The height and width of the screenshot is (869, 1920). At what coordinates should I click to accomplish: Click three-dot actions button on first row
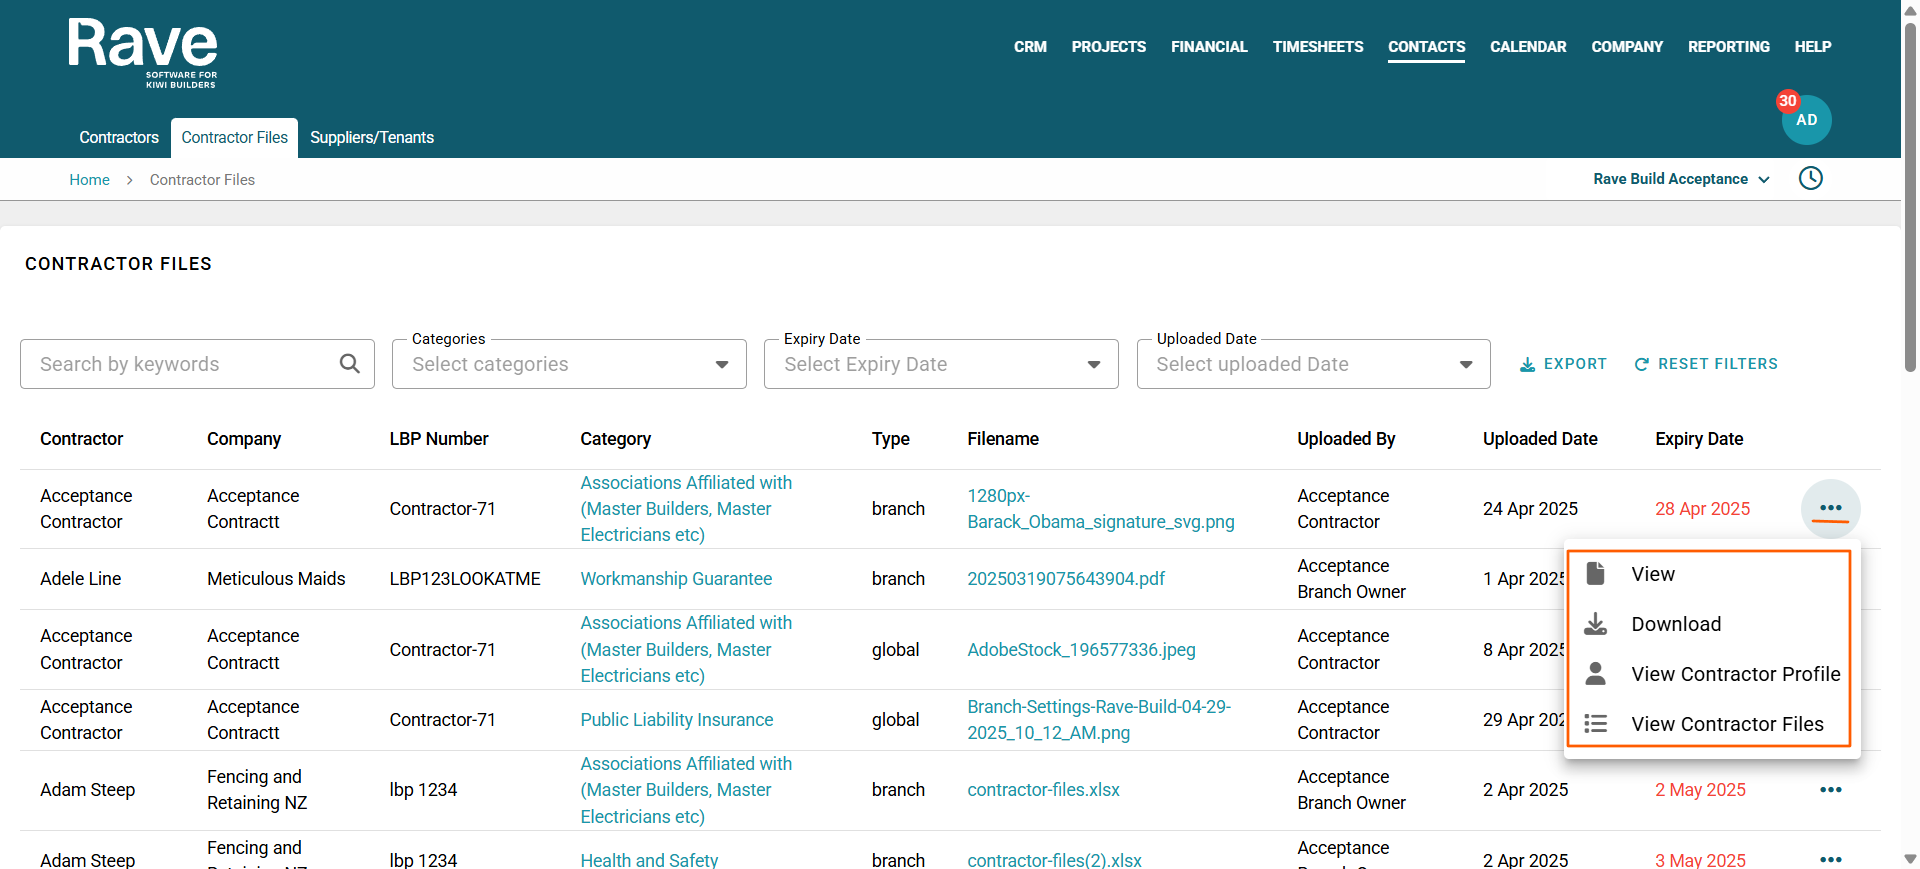click(1830, 509)
